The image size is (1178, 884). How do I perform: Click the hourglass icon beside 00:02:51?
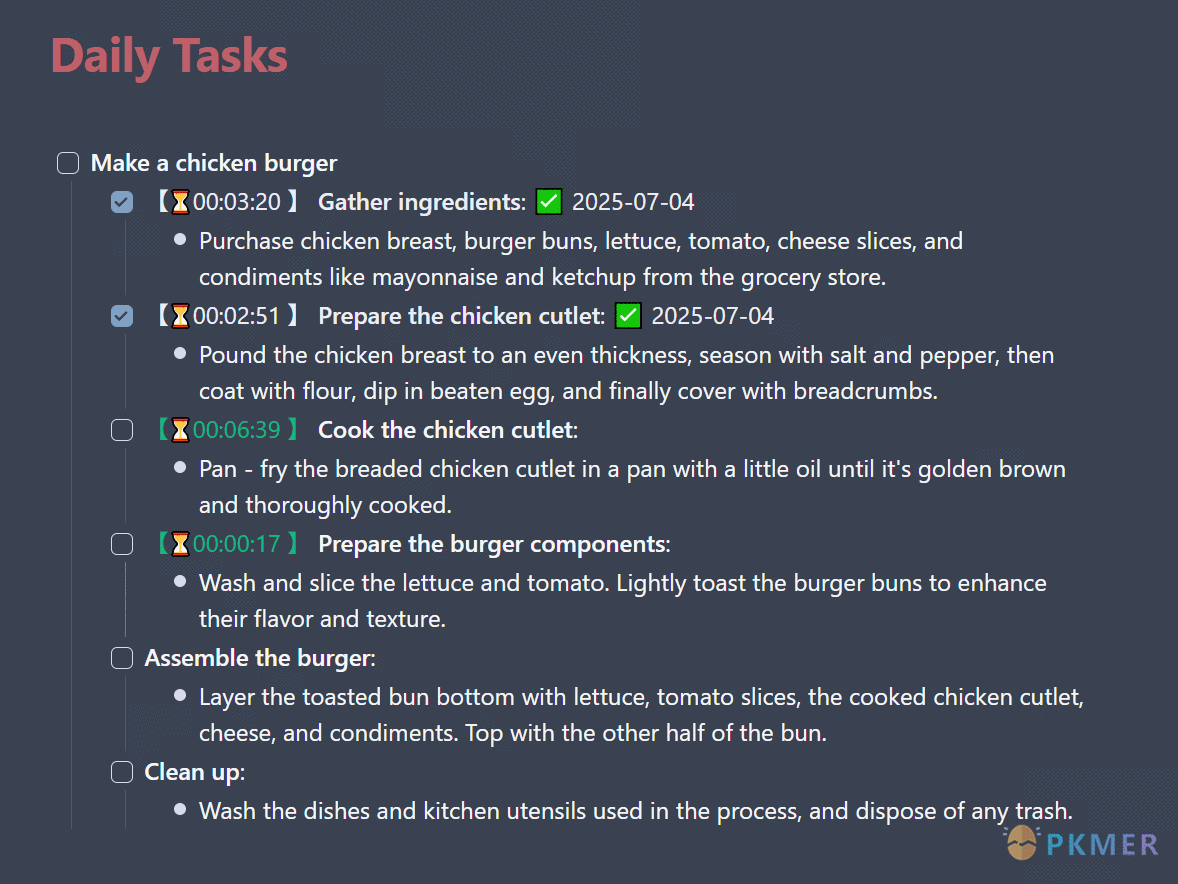(180, 316)
